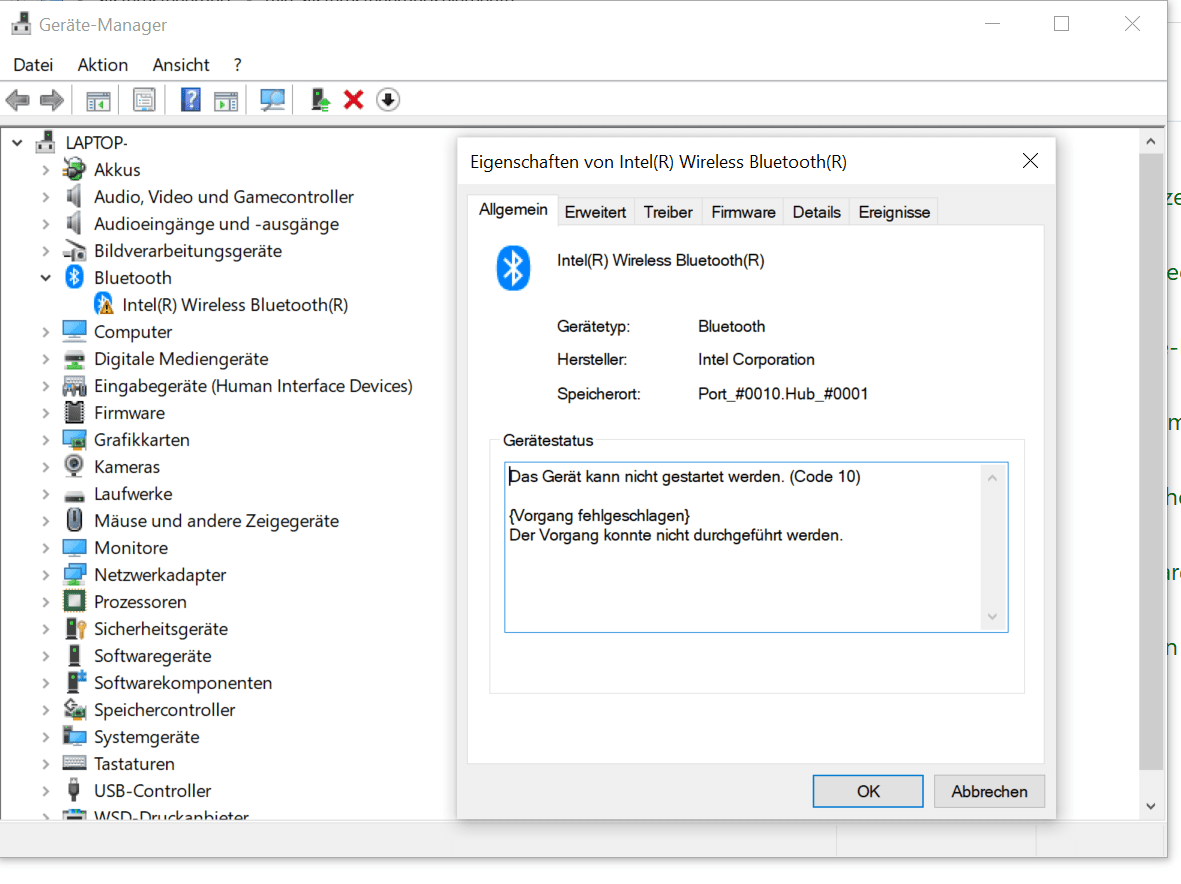Collapse the LAPTOP- root node
Image resolution: width=1181 pixels, height=884 pixels.
[x=17, y=142]
